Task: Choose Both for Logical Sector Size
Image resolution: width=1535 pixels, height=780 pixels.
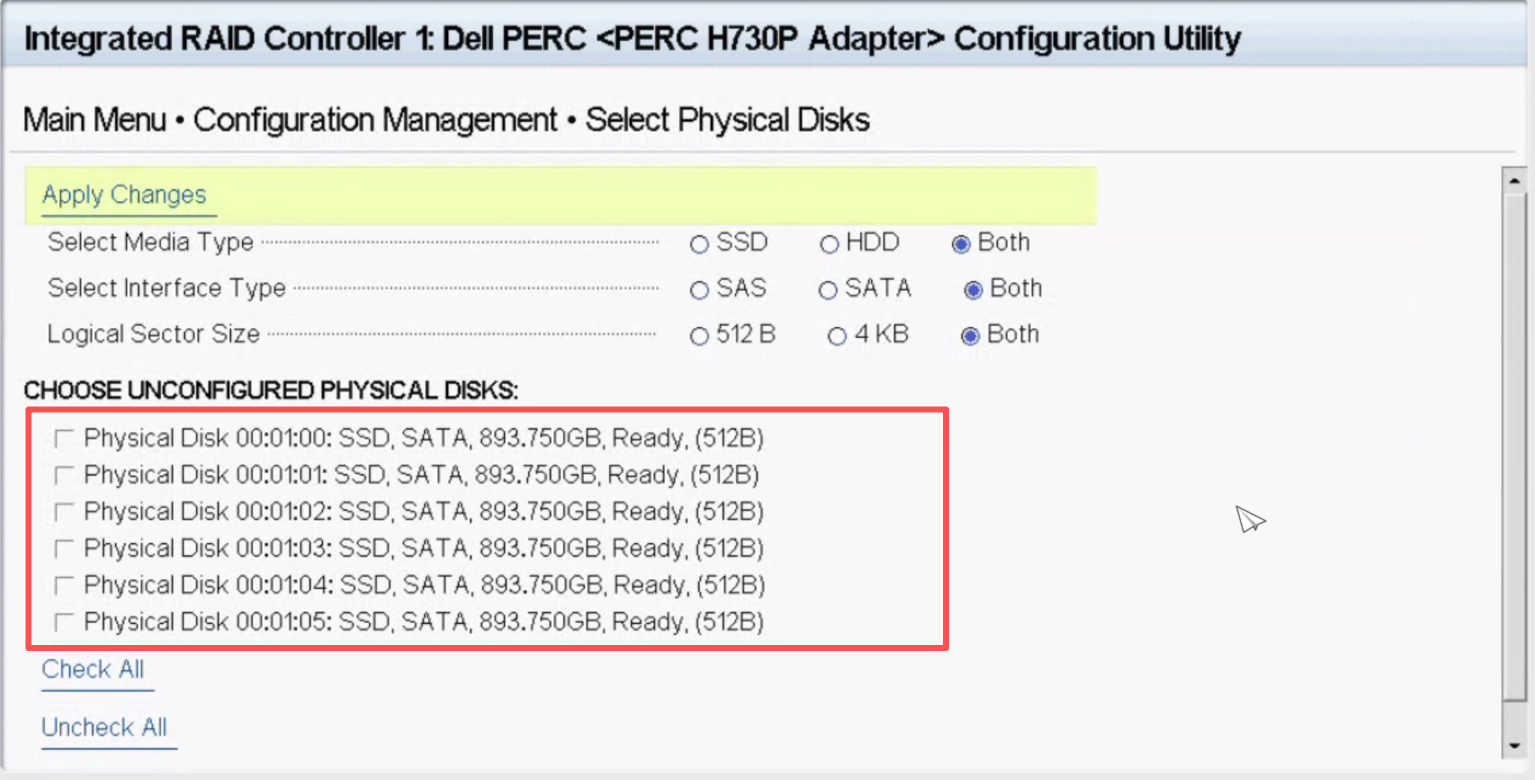Action: [x=969, y=336]
